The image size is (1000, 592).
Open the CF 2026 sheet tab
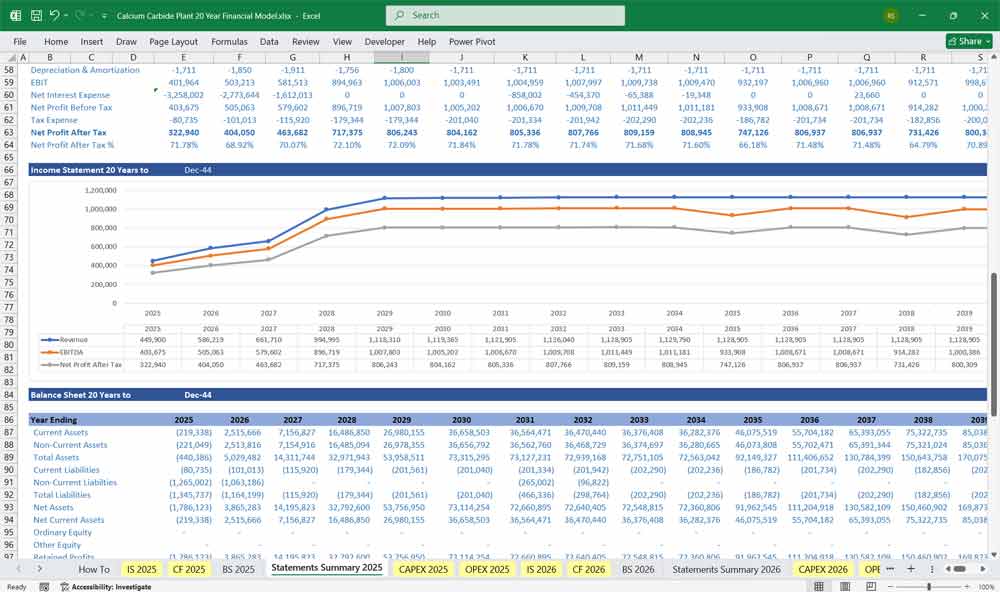(588, 568)
